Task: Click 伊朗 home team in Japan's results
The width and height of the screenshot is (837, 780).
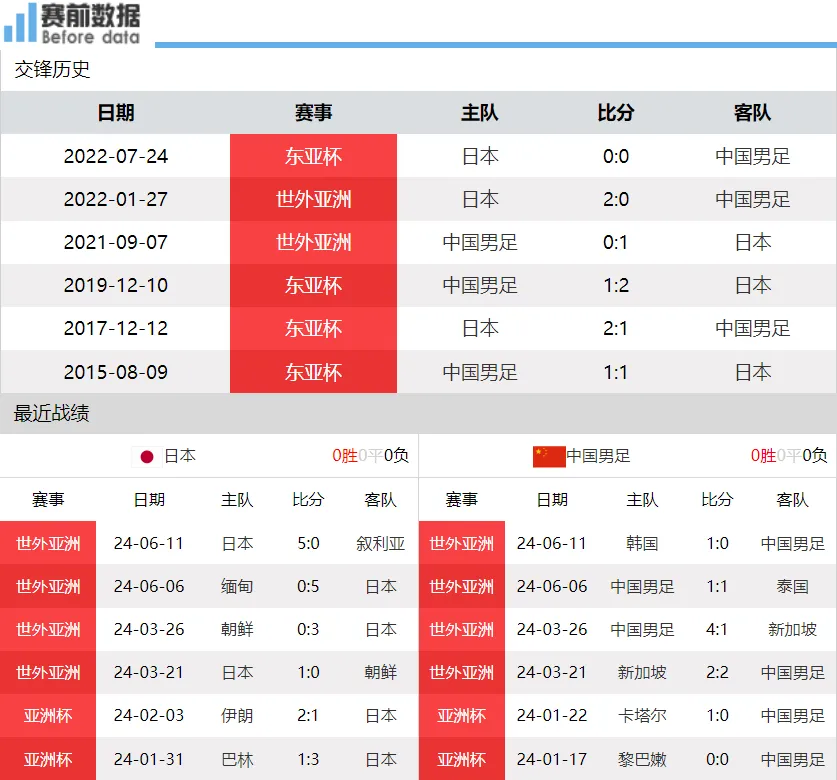Action: tap(237, 715)
